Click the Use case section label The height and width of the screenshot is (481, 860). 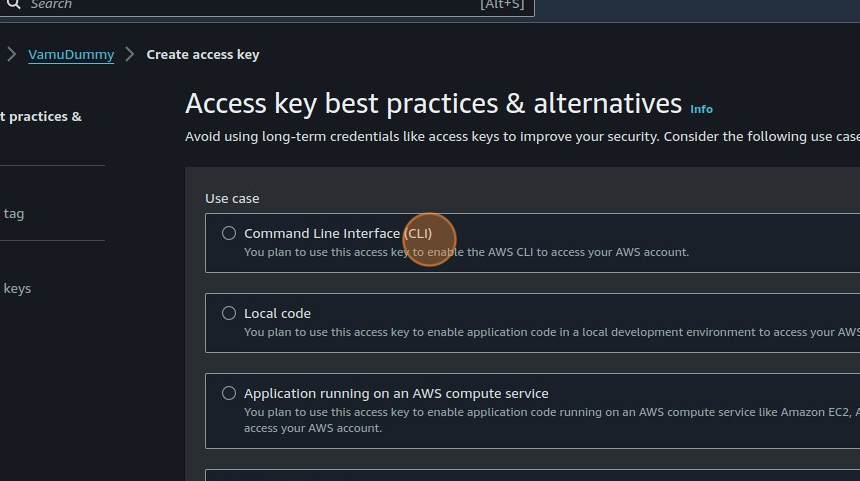pos(232,199)
